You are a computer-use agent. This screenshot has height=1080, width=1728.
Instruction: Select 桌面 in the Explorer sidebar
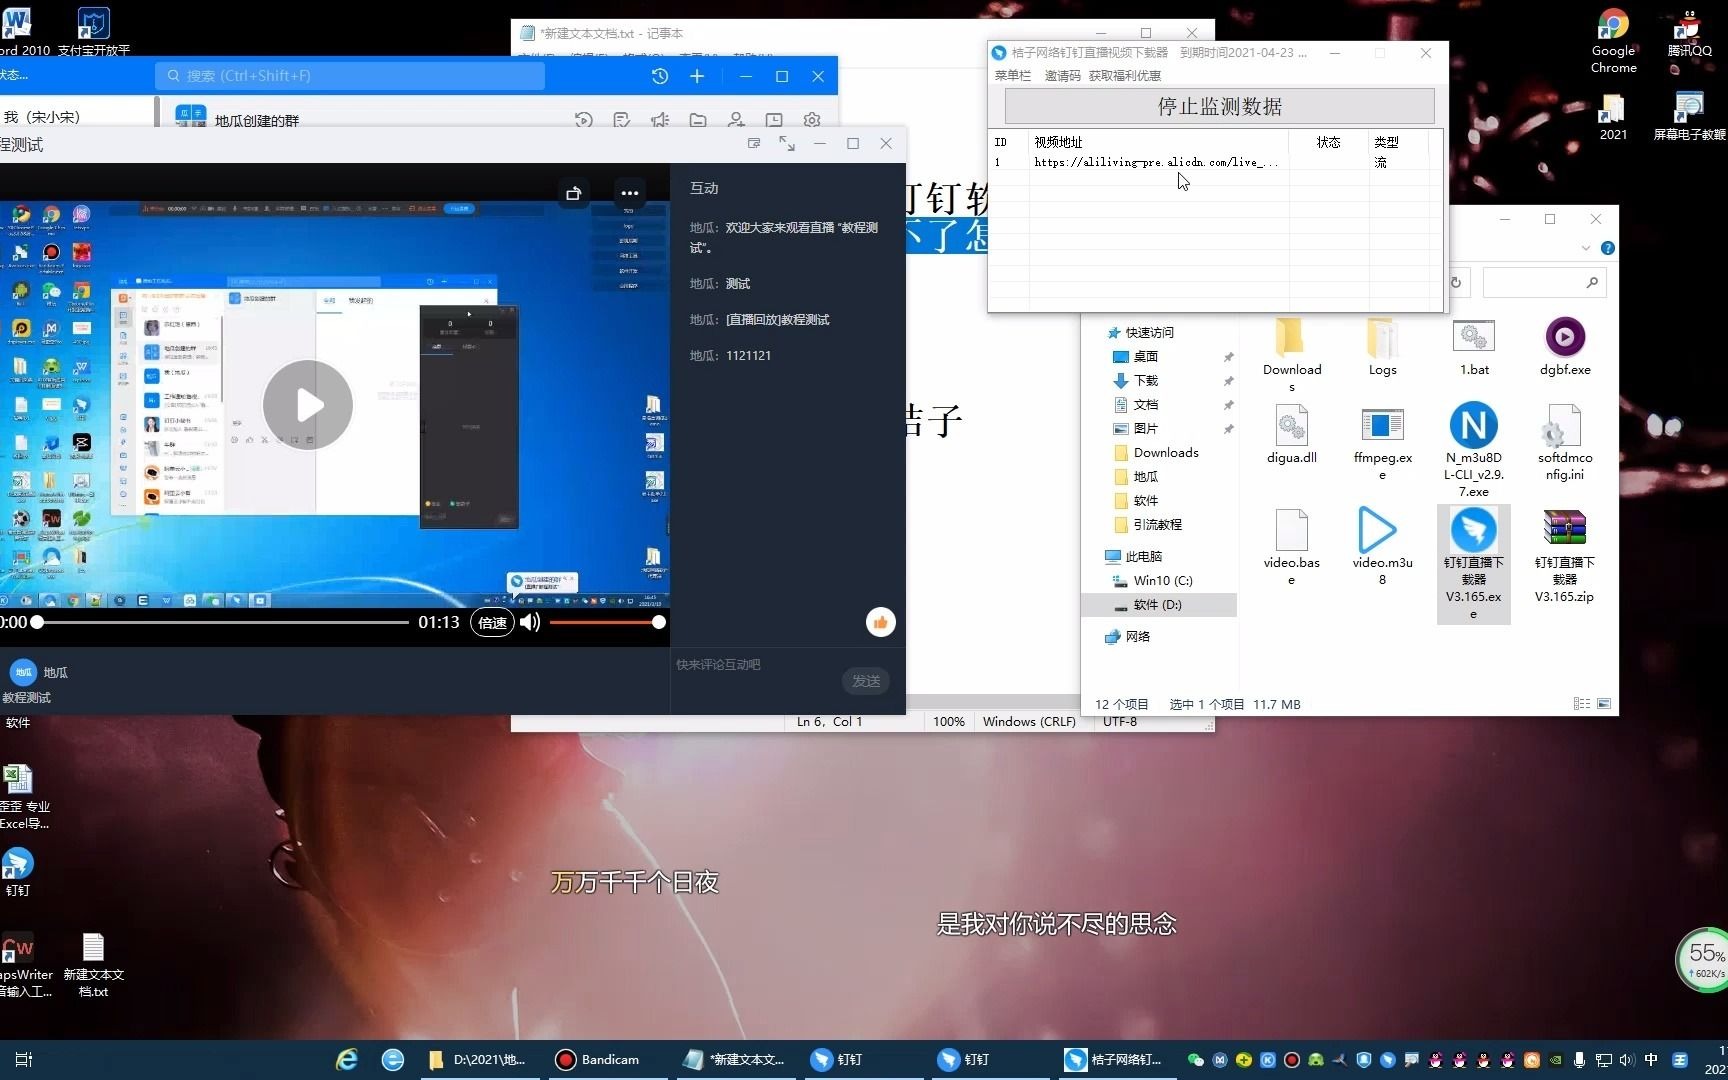click(1146, 356)
